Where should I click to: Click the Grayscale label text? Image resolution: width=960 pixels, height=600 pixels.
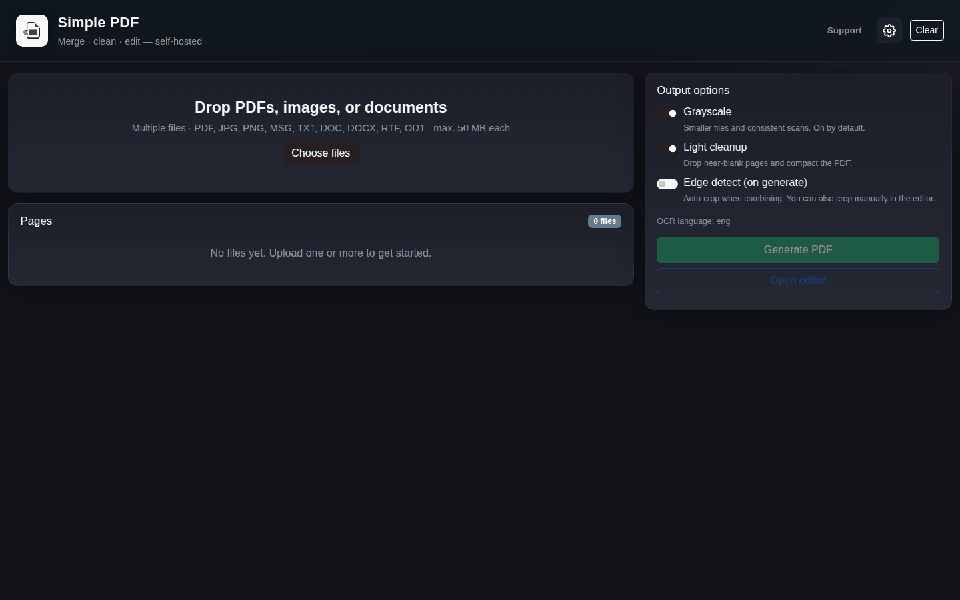tap(707, 111)
